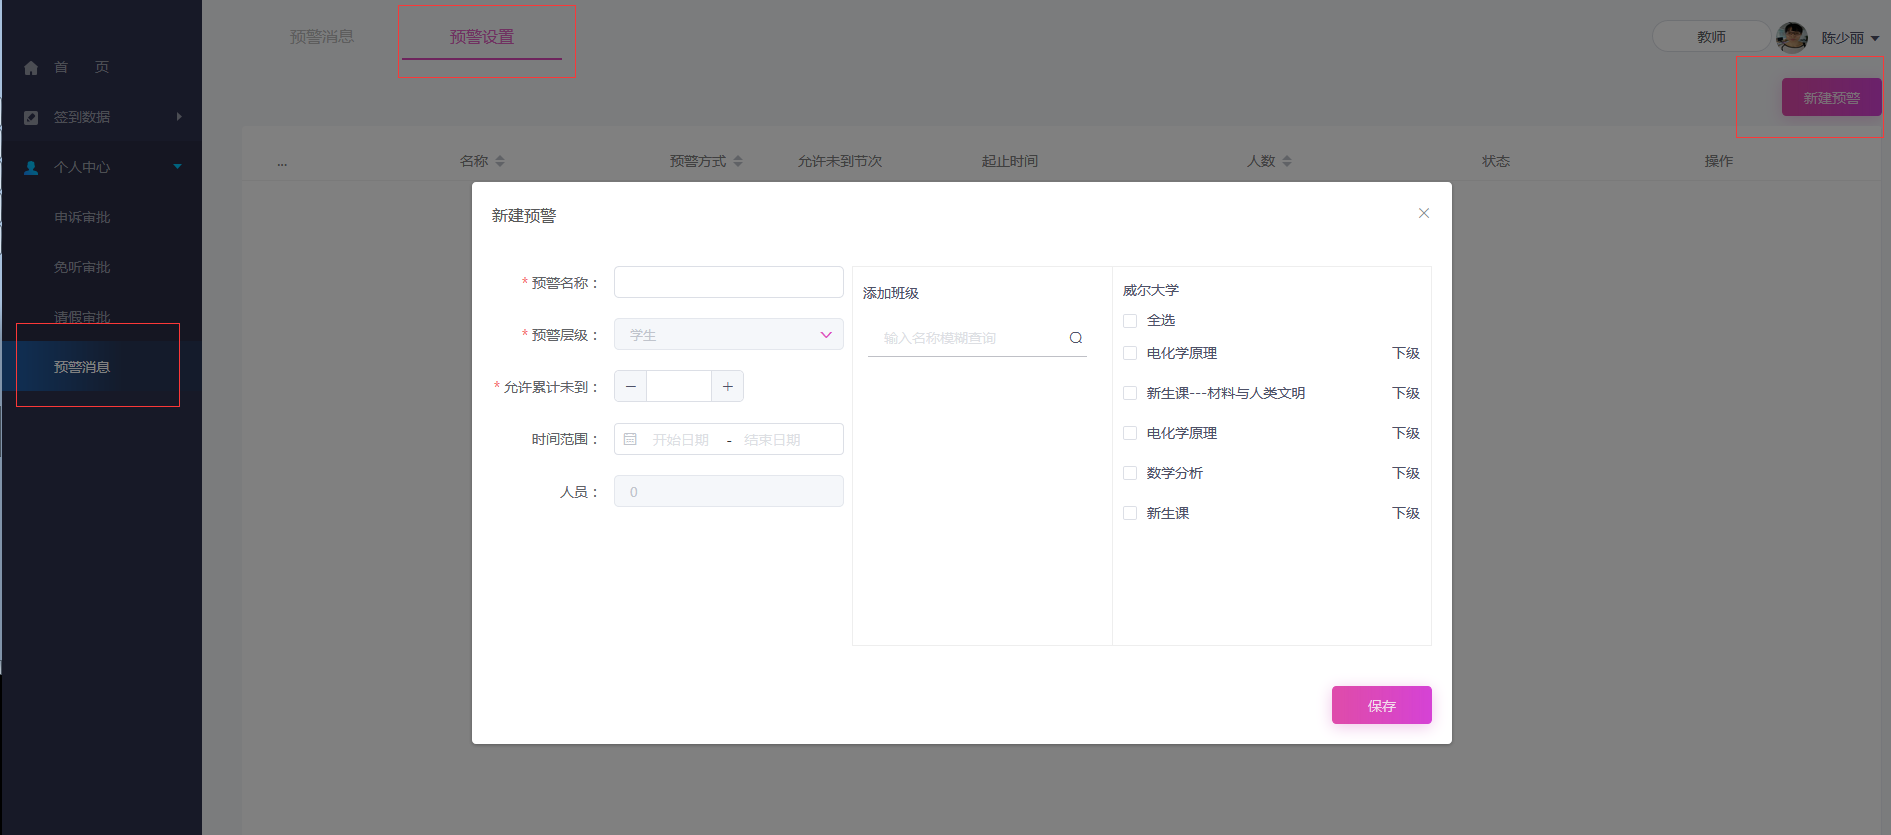Open the 预警层级 dropdown
The width and height of the screenshot is (1891, 835).
(x=728, y=335)
